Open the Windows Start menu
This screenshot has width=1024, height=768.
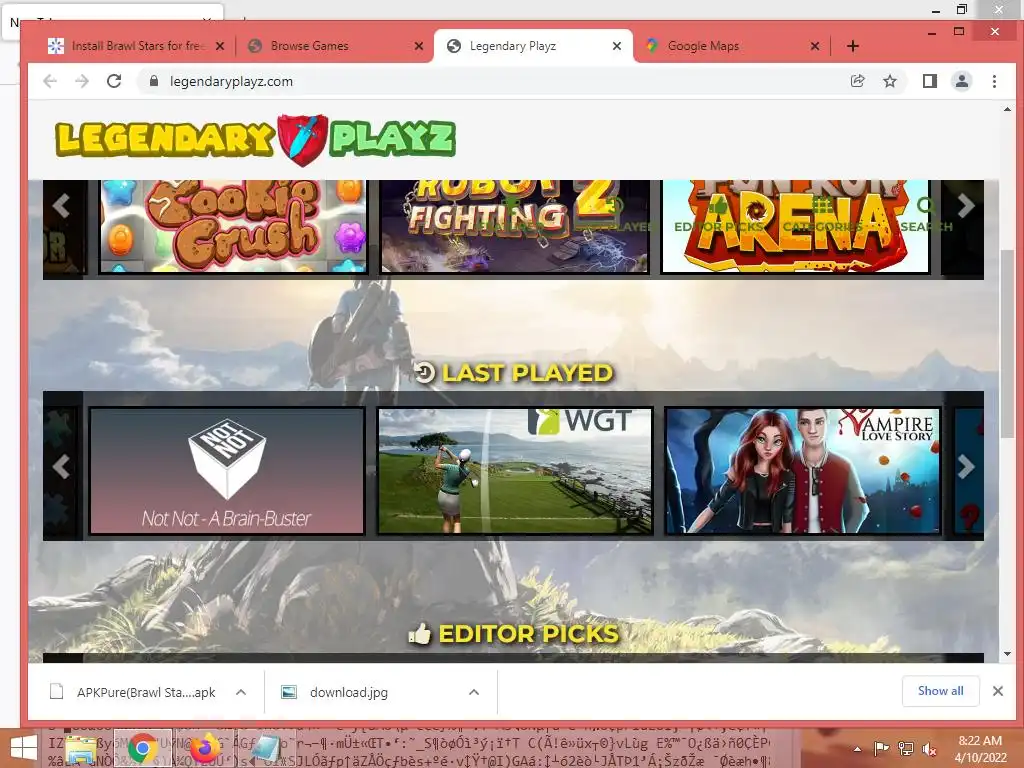pos(24,748)
